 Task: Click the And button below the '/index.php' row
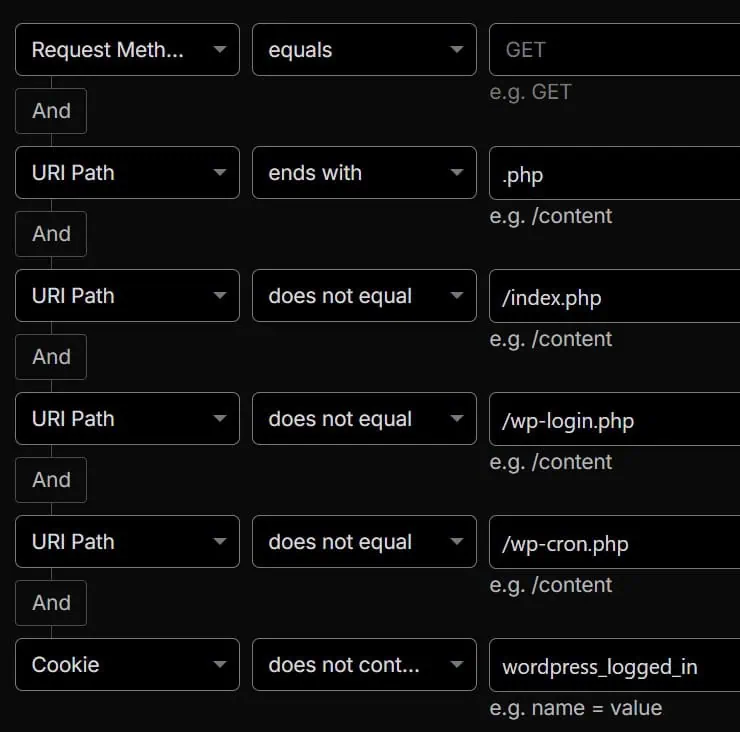51,357
